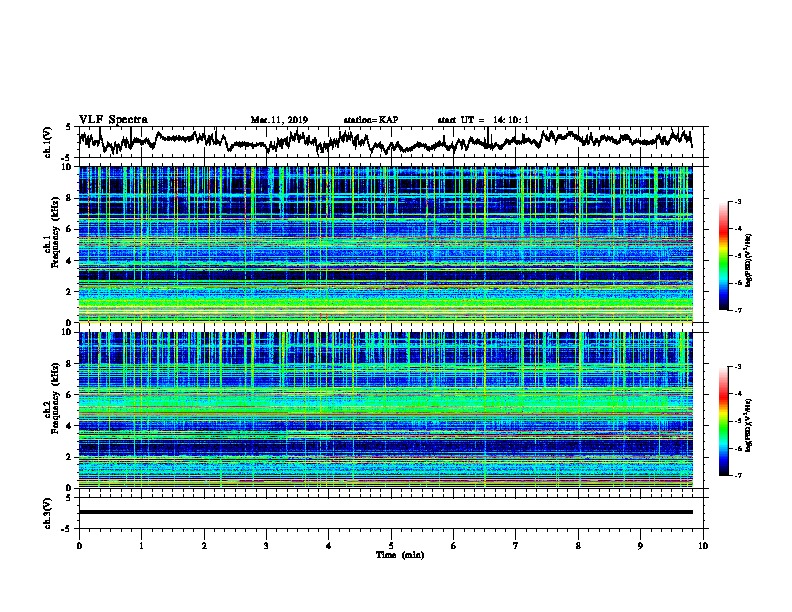Screen dimensions: 792x612
Task: Click time axis tick label 0
Action: point(79,546)
